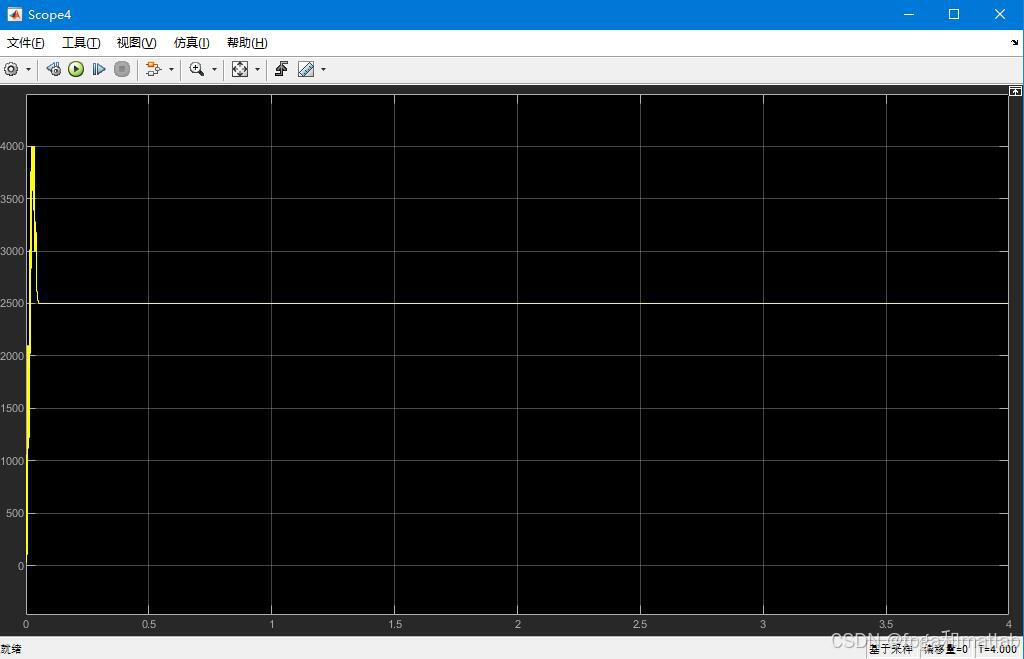Open the Triggers icon
The height and width of the screenshot is (659, 1024).
point(281,69)
